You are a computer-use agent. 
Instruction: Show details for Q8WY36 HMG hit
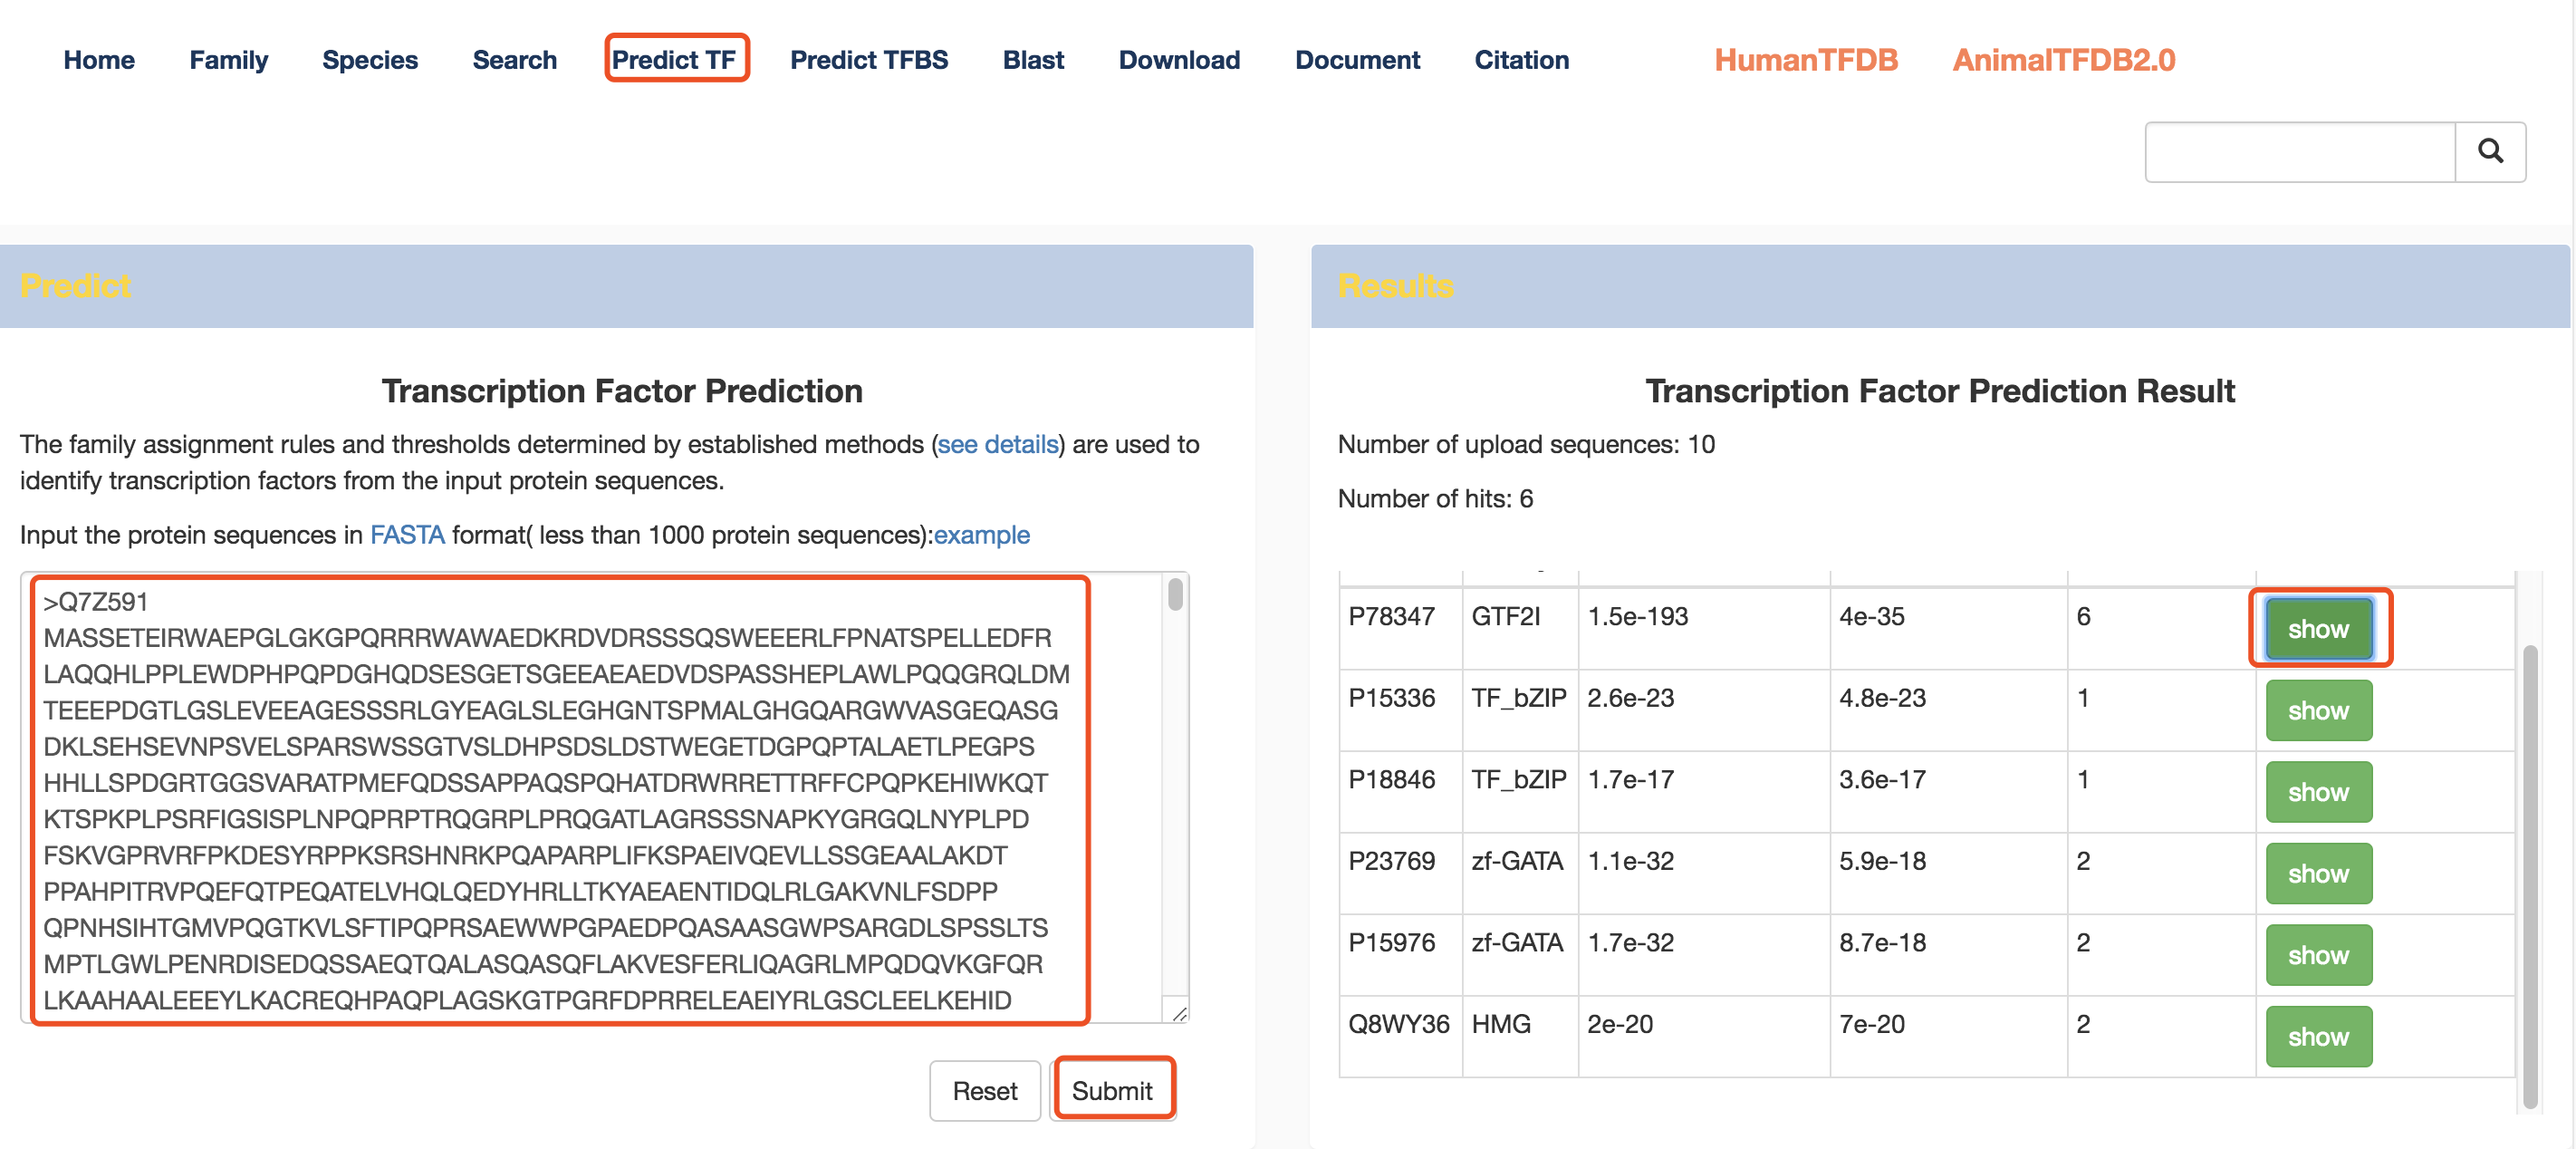[2317, 1037]
